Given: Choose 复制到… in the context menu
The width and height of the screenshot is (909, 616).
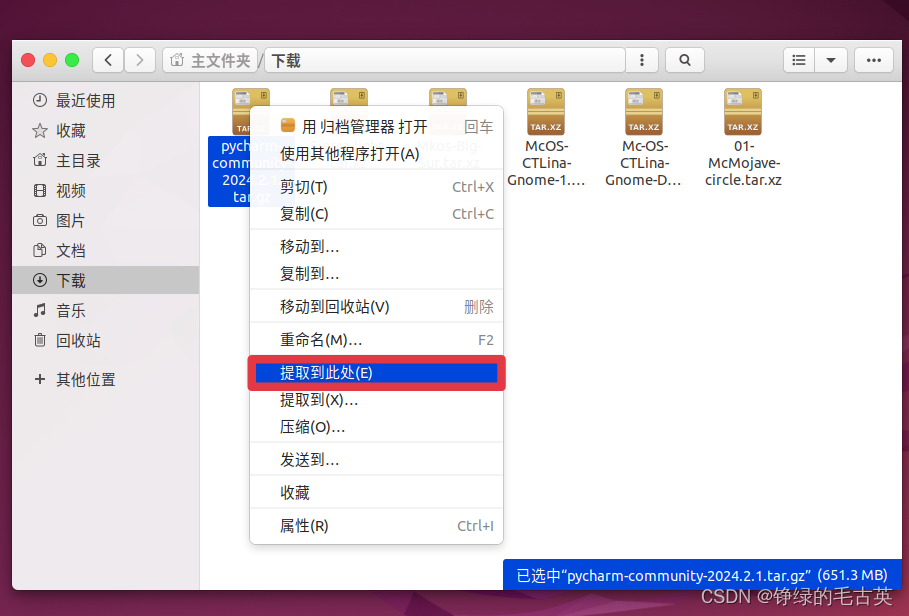Looking at the screenshot, I should [x=376, y=274].
